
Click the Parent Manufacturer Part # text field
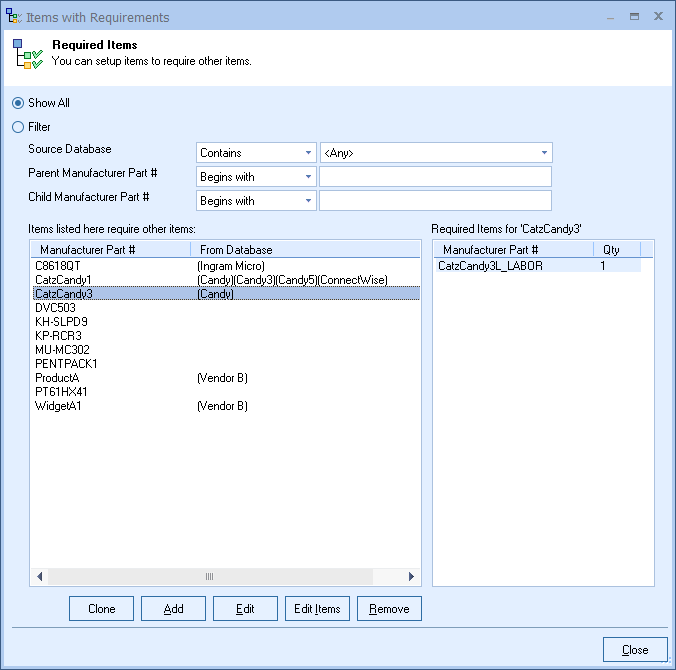coord(435,177)
